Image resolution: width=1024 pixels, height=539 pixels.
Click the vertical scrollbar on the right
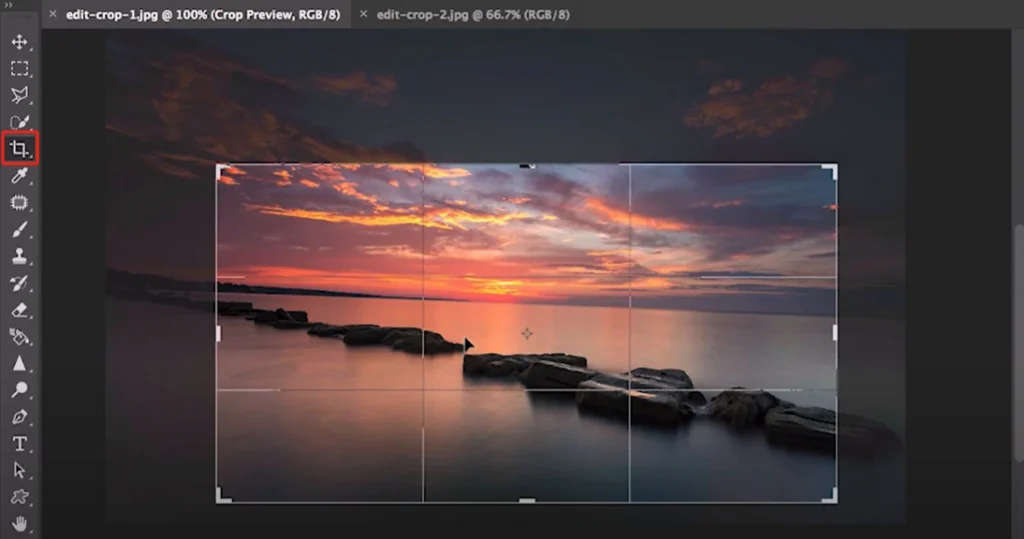tap(1018, 300)
